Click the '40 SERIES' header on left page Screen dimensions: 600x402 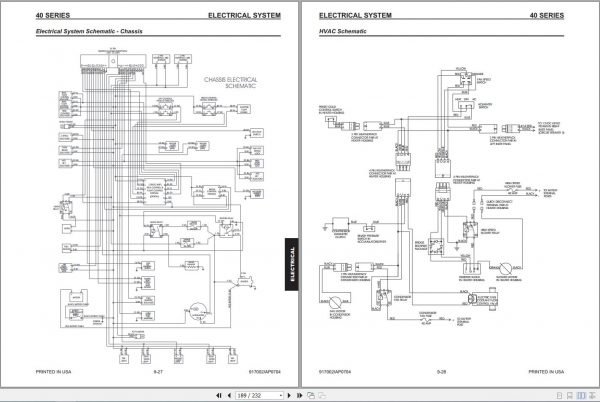(53, 16)
